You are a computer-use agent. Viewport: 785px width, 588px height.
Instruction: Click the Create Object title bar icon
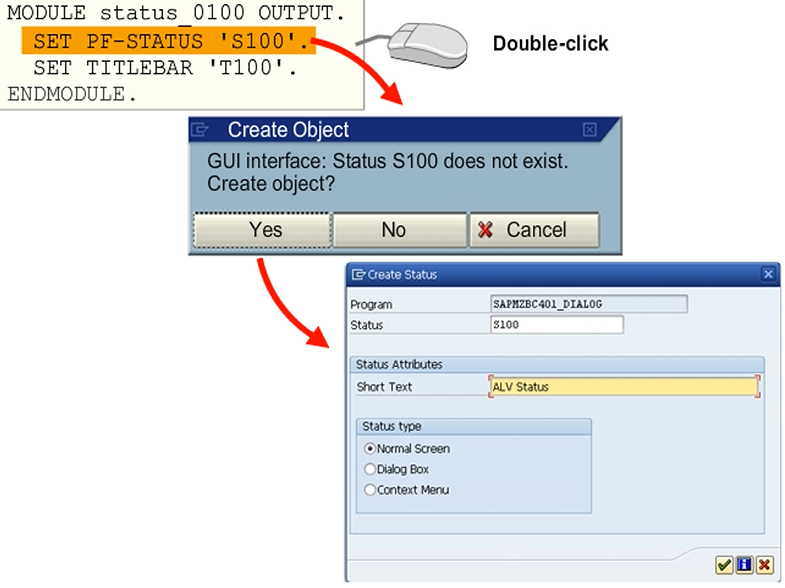(x=200, y=130)
